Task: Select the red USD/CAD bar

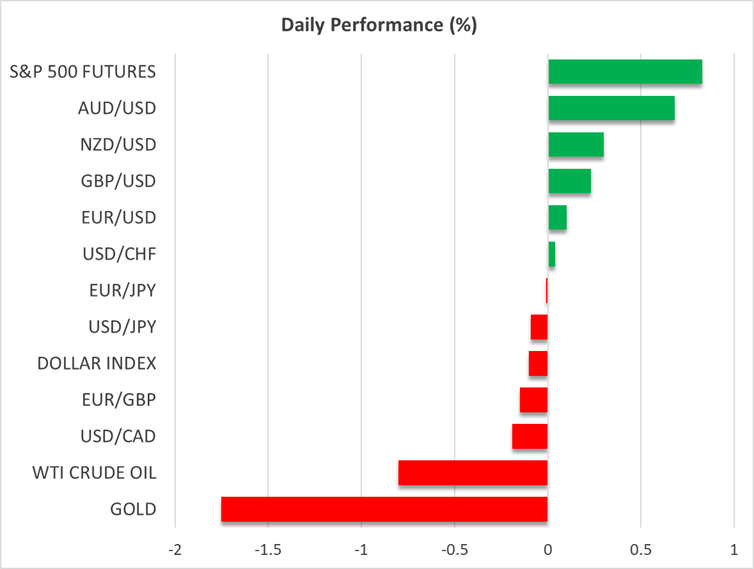Action: (x=530, y=436)
